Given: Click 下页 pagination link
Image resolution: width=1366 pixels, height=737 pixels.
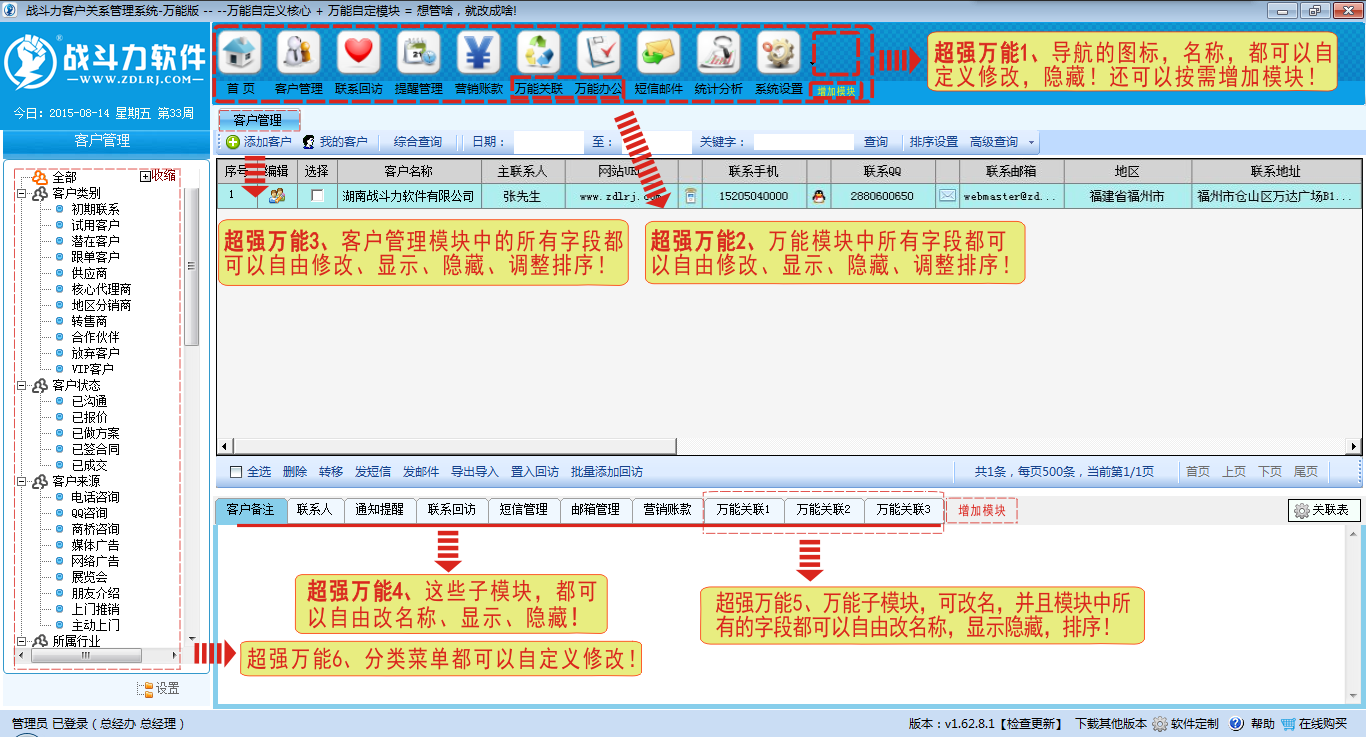Looking at the screenshot, I should point(1270,472).
